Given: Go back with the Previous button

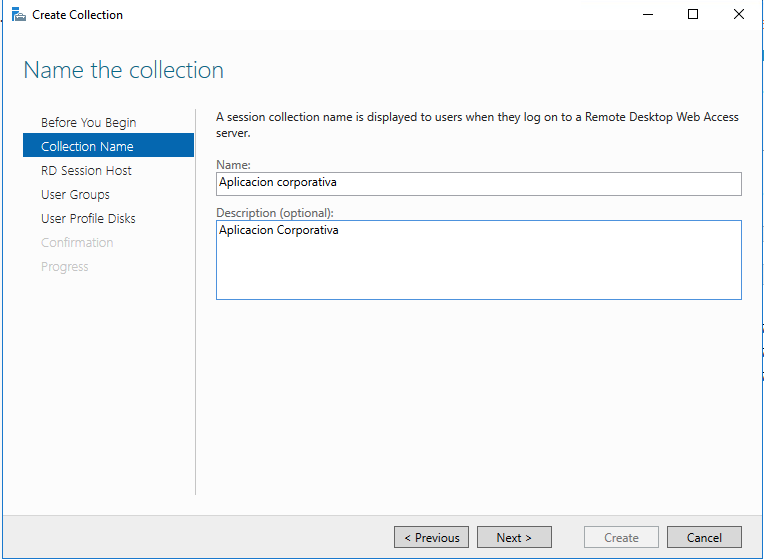Looking at the screenshot, I should (431, 537).
